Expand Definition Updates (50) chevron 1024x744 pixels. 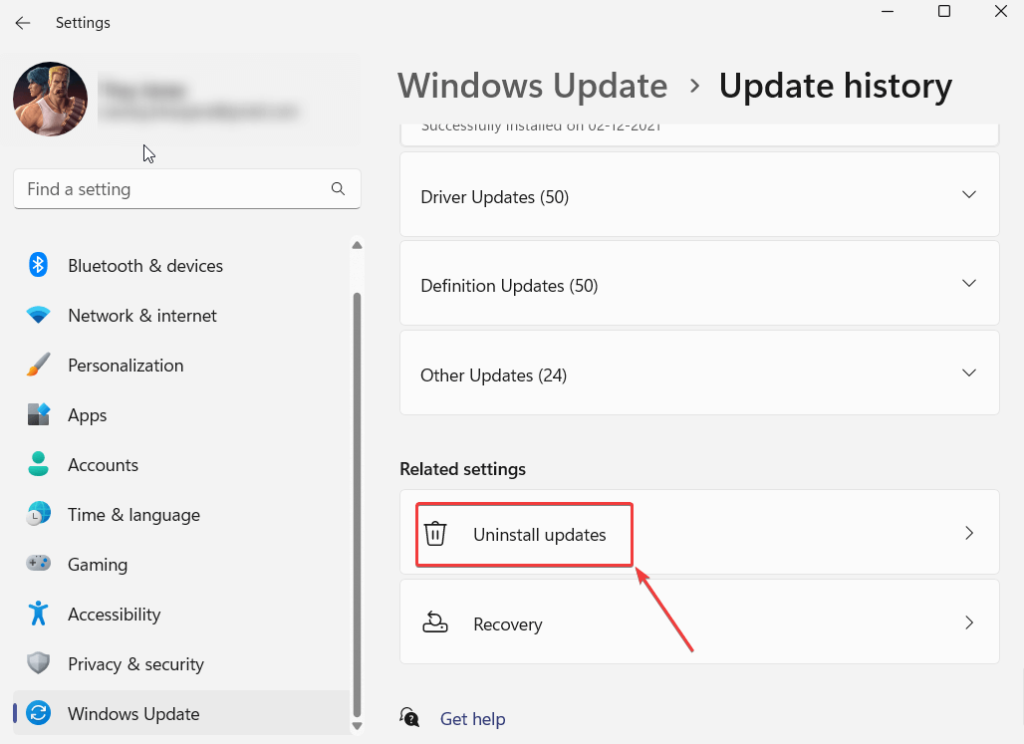point(969,283)
